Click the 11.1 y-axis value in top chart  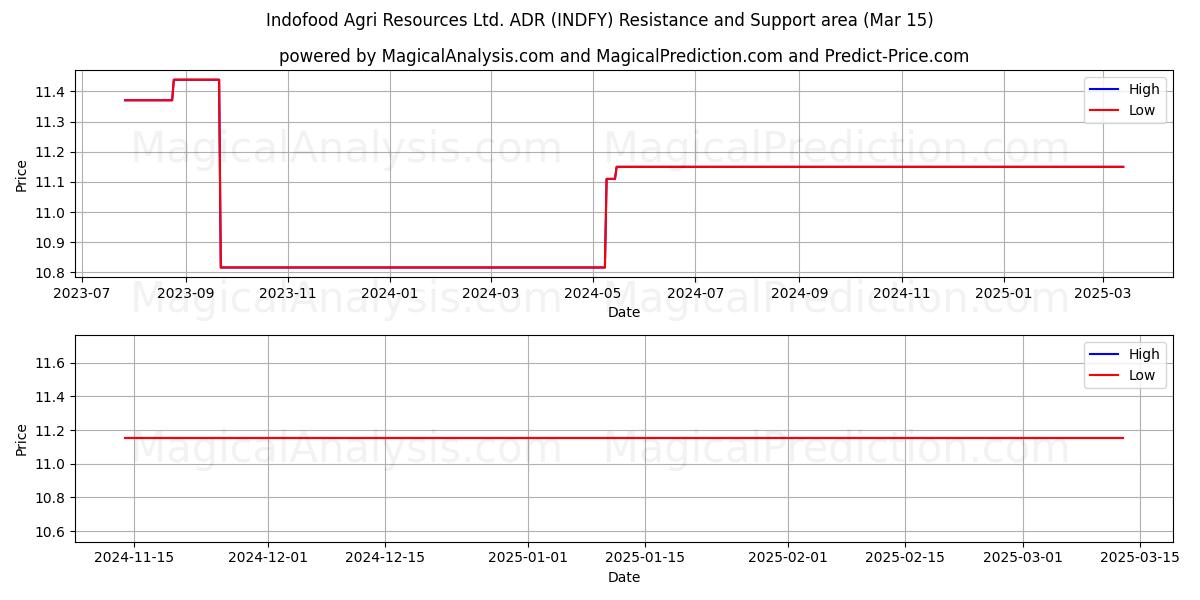click(51, 182)
